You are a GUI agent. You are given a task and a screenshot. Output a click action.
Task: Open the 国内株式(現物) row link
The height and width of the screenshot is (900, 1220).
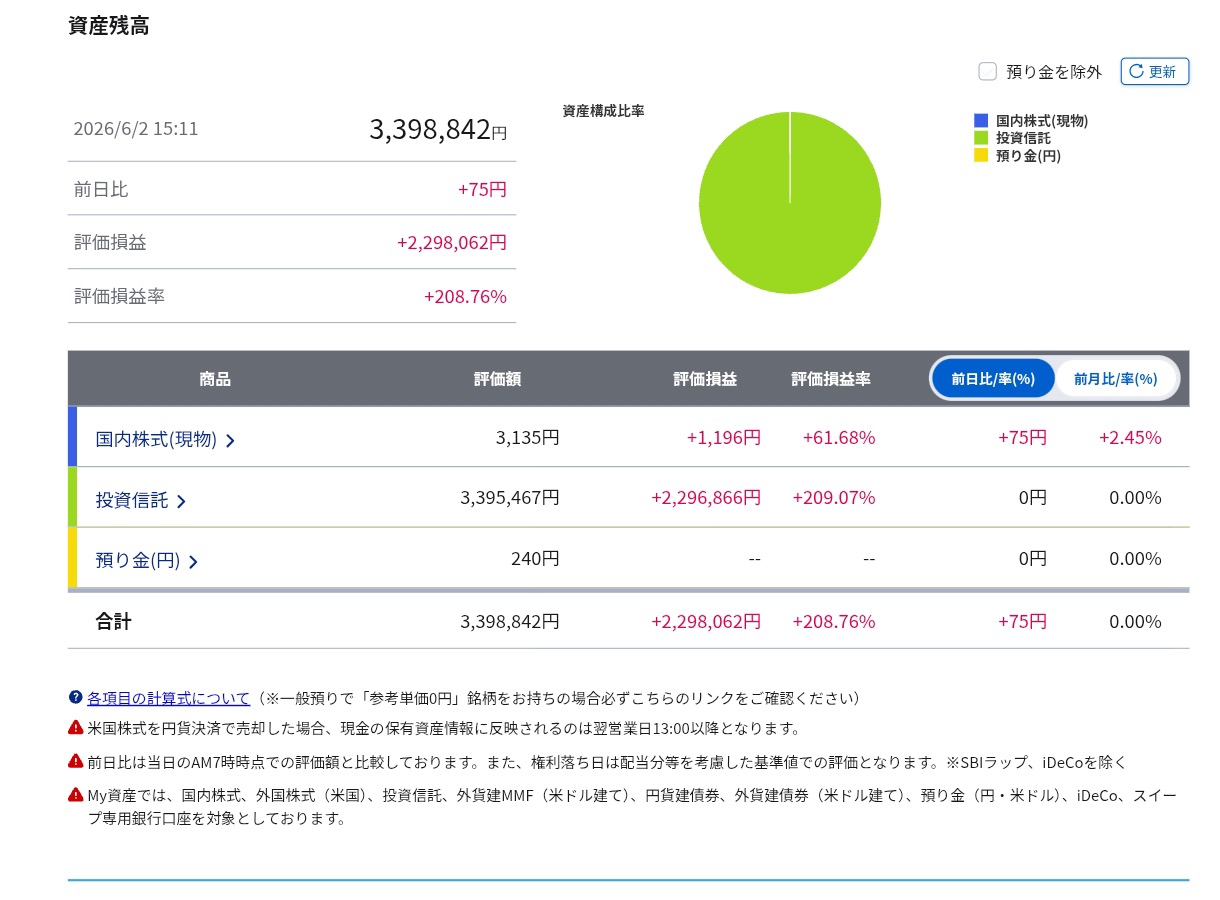(156, 439)
